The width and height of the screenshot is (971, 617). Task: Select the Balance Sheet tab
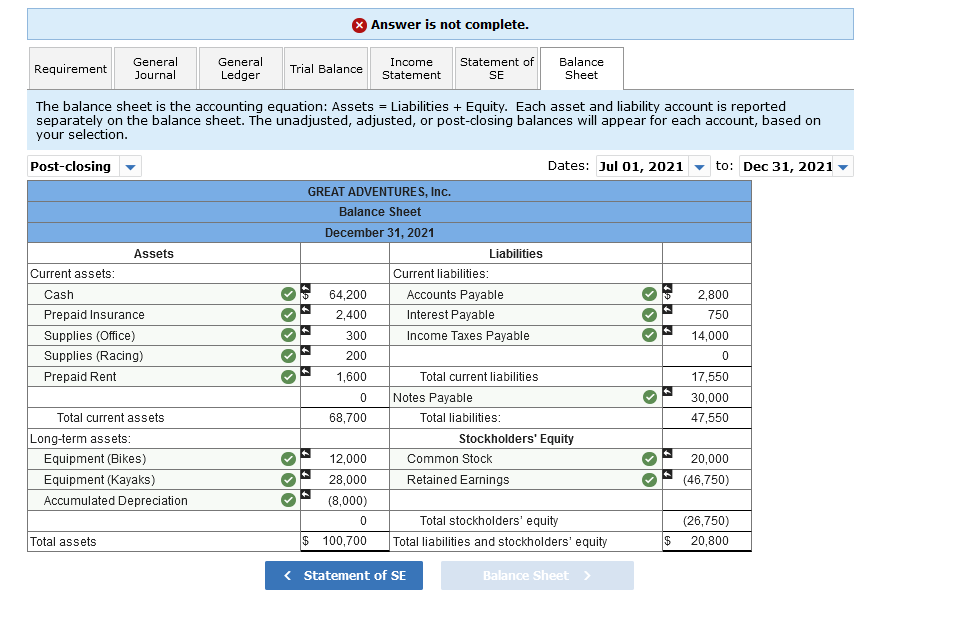pyautogui.click(x=581, y=68)
